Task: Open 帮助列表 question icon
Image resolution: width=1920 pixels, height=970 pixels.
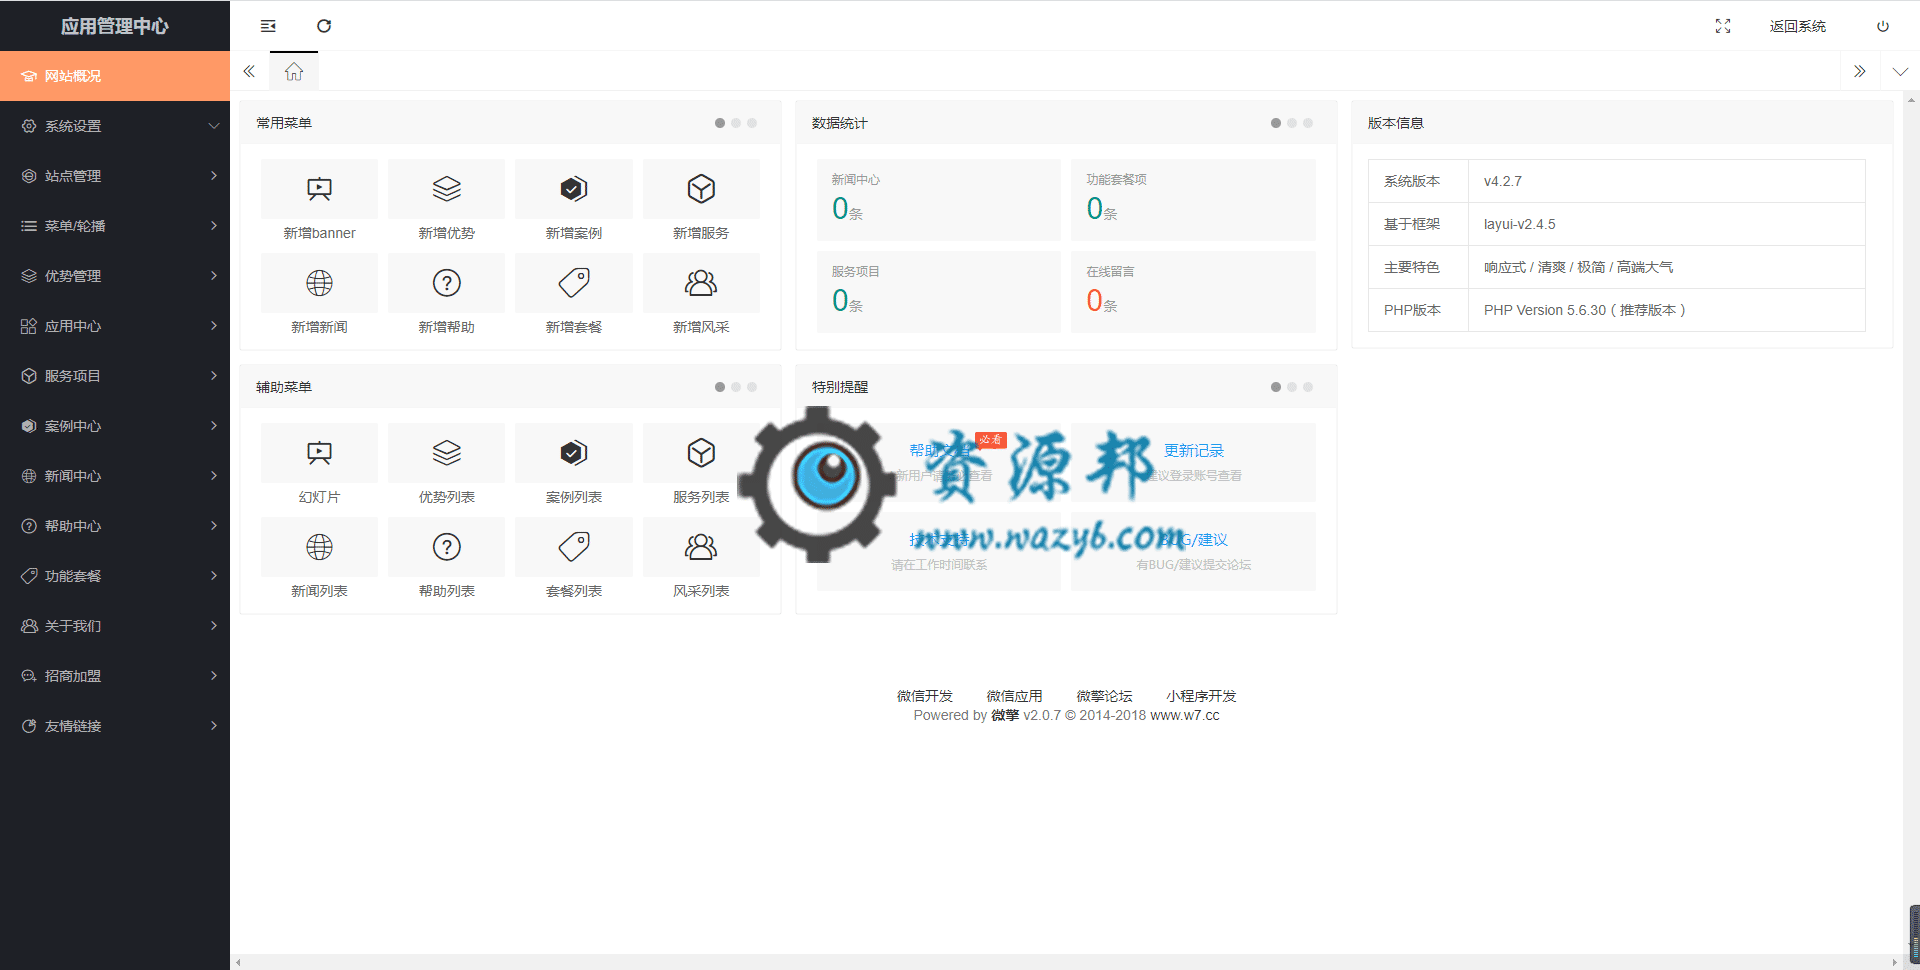Action: coord(446,547)
